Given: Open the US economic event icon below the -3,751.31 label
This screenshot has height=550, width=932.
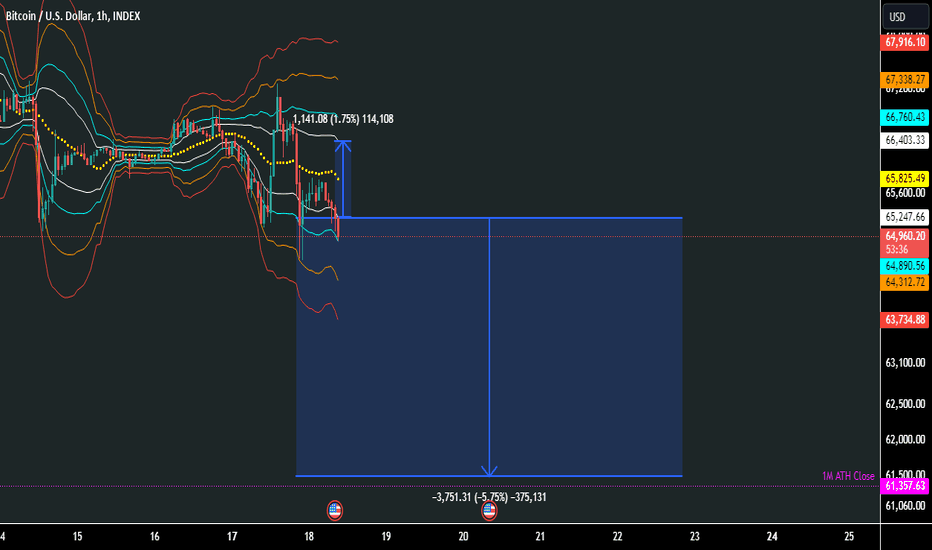Looking at the screenshot, I should 489,510.
